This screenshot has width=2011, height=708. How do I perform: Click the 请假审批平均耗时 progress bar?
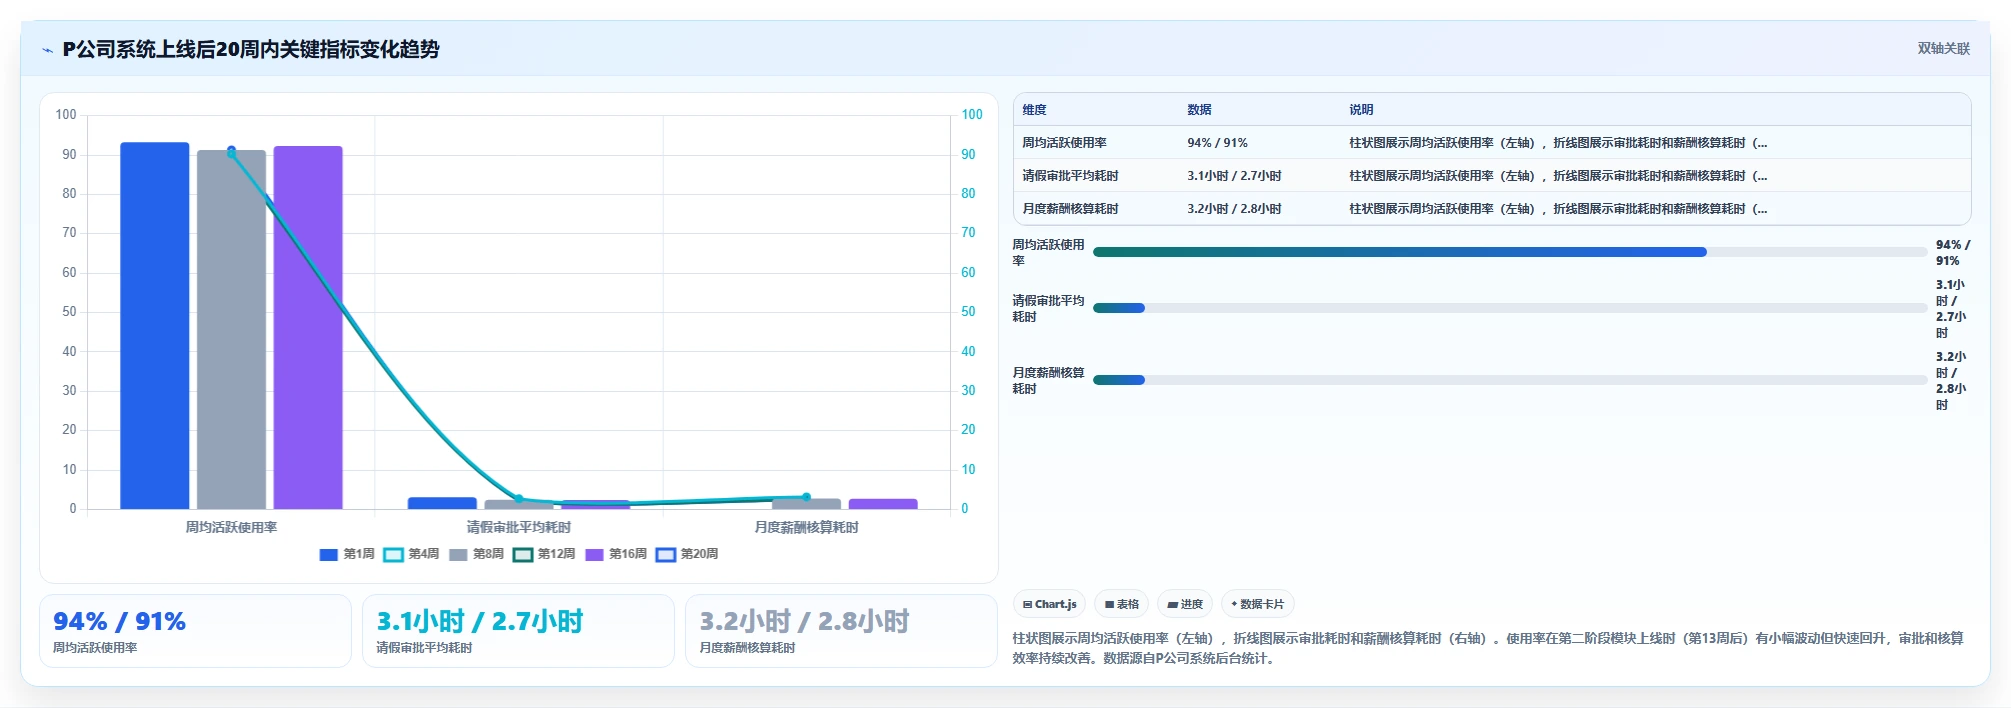pos(1509,308)
